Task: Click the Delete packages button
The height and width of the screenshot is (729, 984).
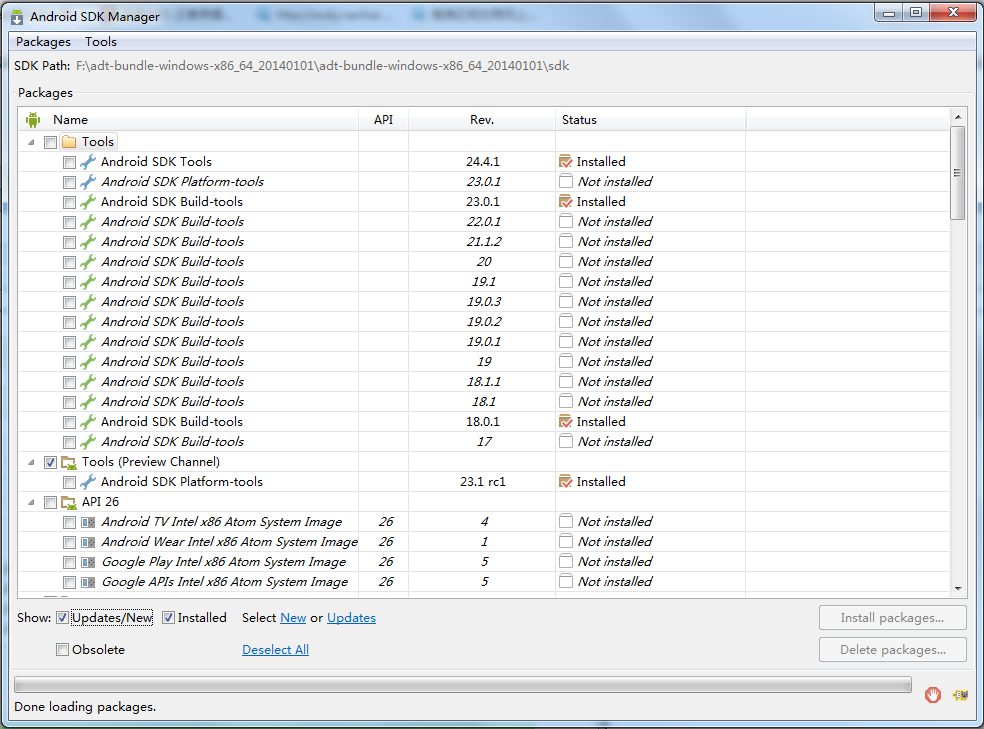Action: [892, 650]
